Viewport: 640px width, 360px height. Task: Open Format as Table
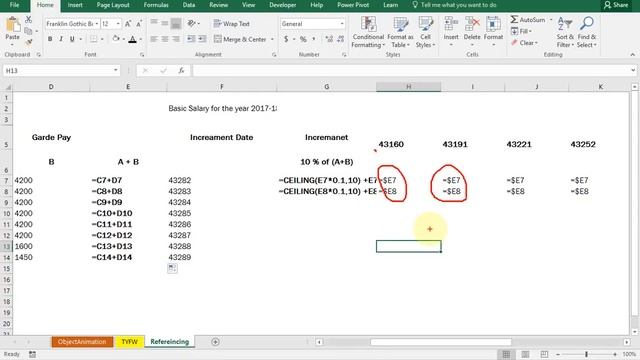(400, 33)
